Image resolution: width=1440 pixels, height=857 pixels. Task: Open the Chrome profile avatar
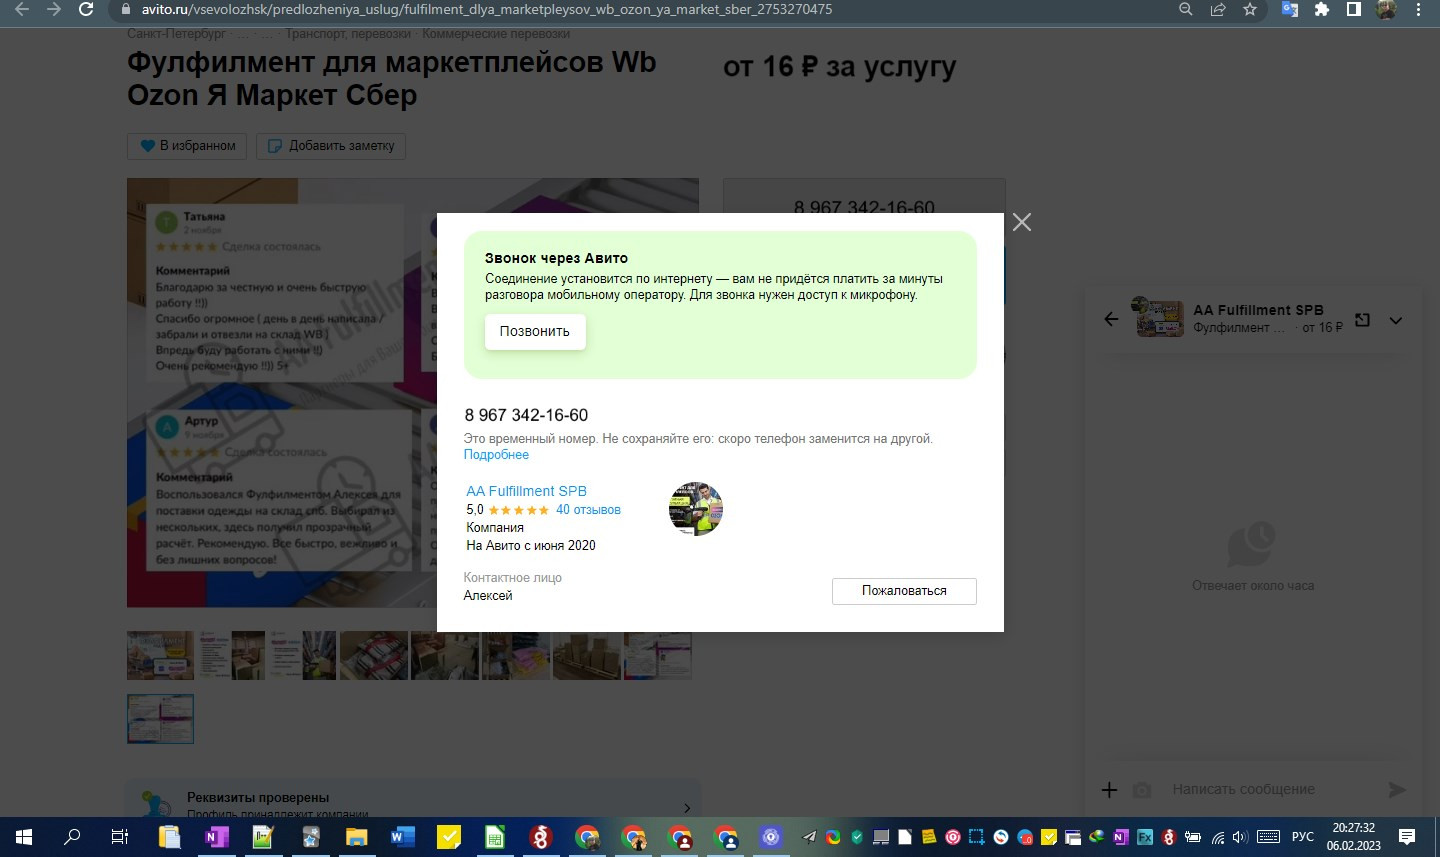[1386, 9]
